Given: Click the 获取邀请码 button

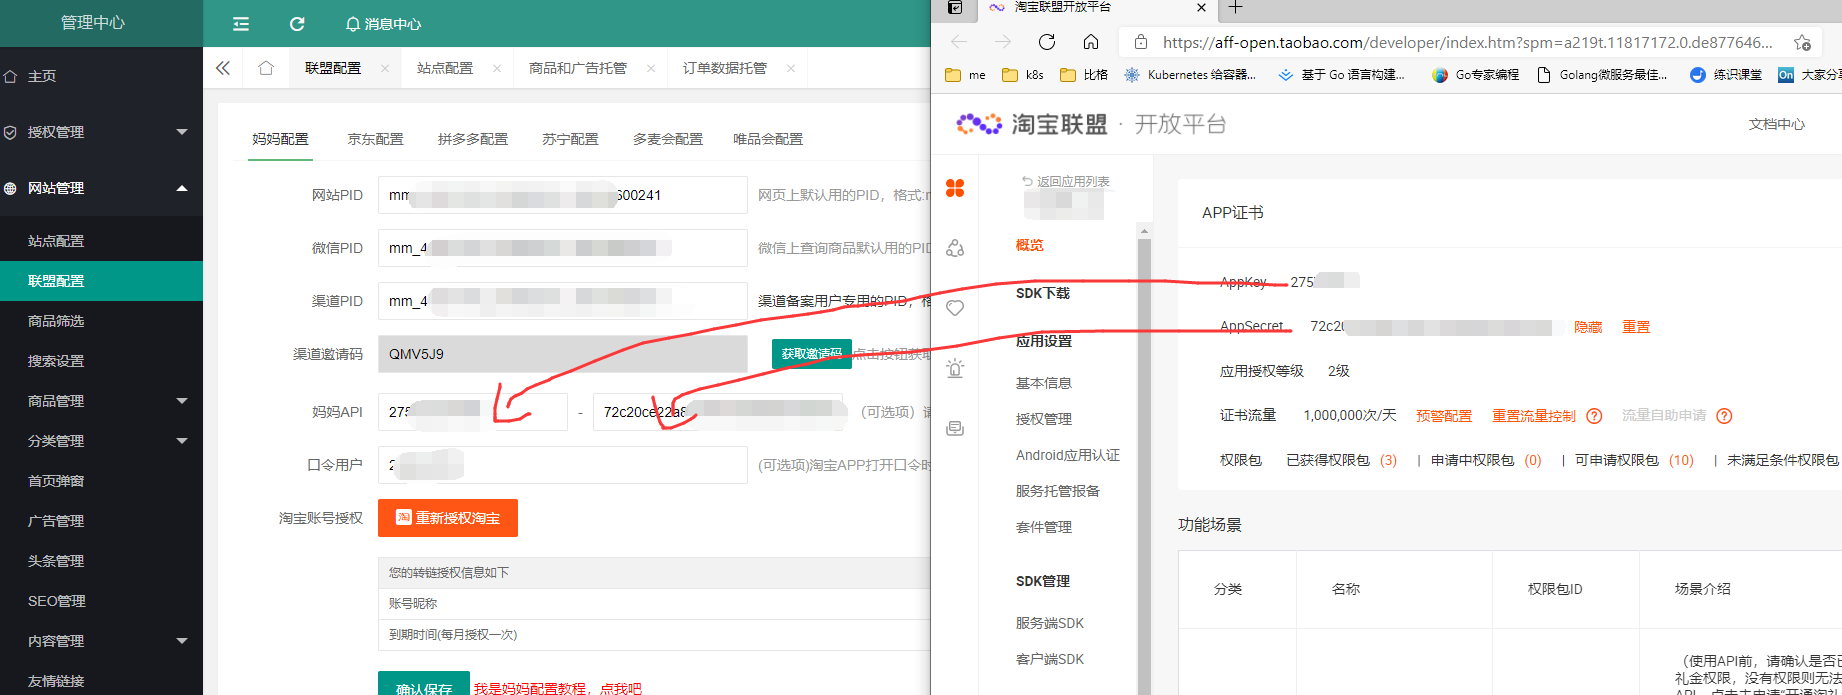Looking at the screenshot, I should [x=811, y=354].
